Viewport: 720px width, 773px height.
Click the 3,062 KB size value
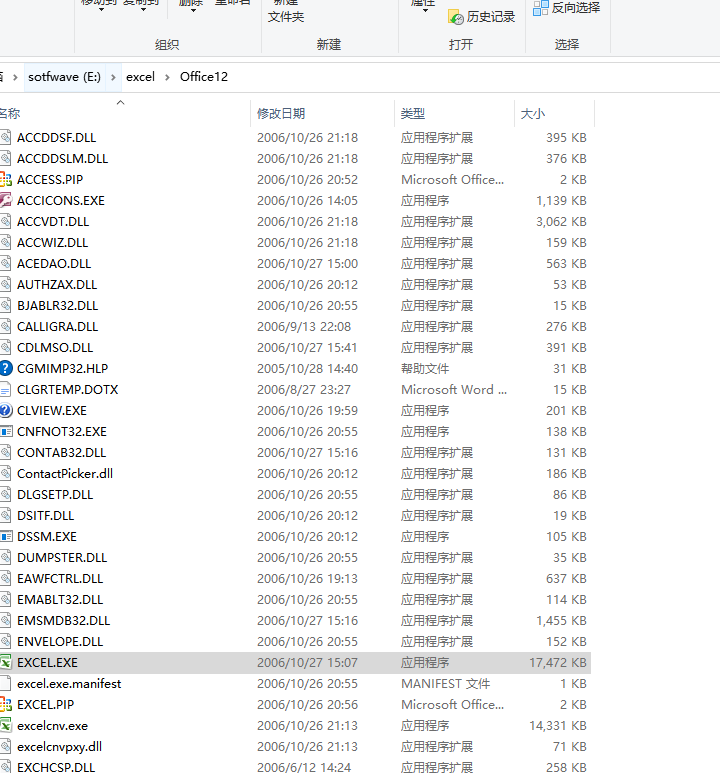pyautogui.click(x=561, y=222)
